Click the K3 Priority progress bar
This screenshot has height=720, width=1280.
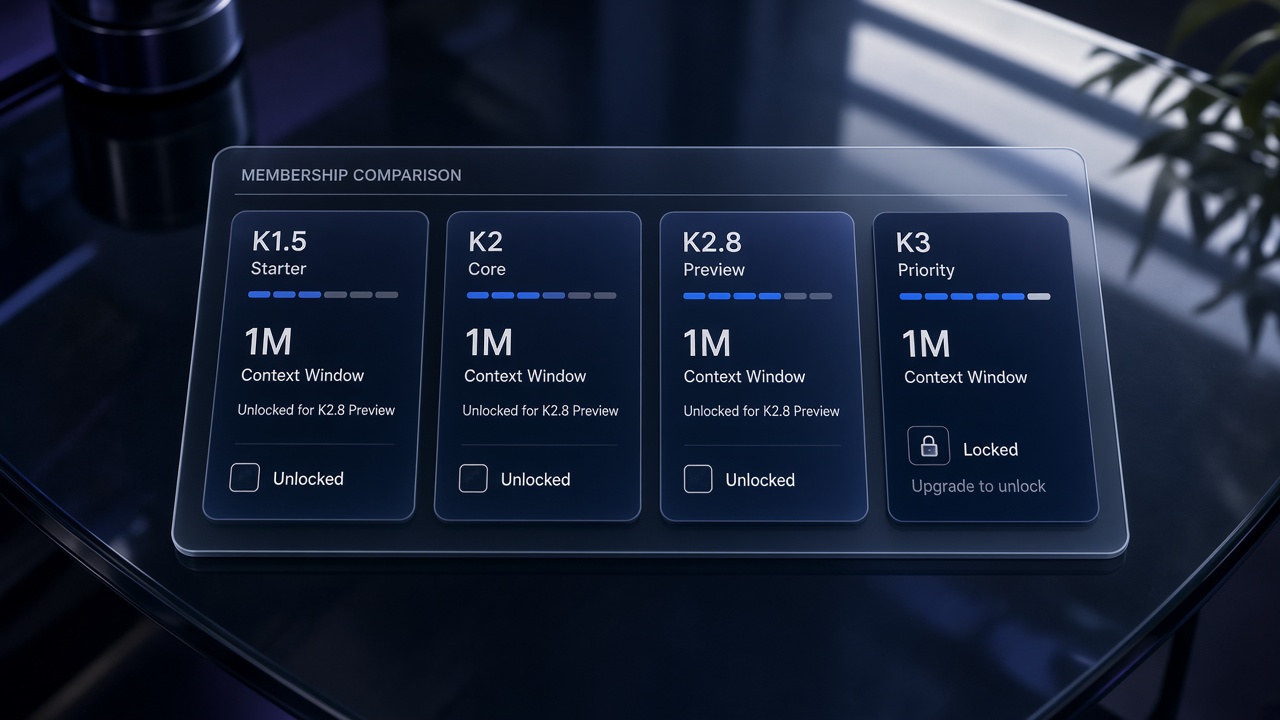975,297
